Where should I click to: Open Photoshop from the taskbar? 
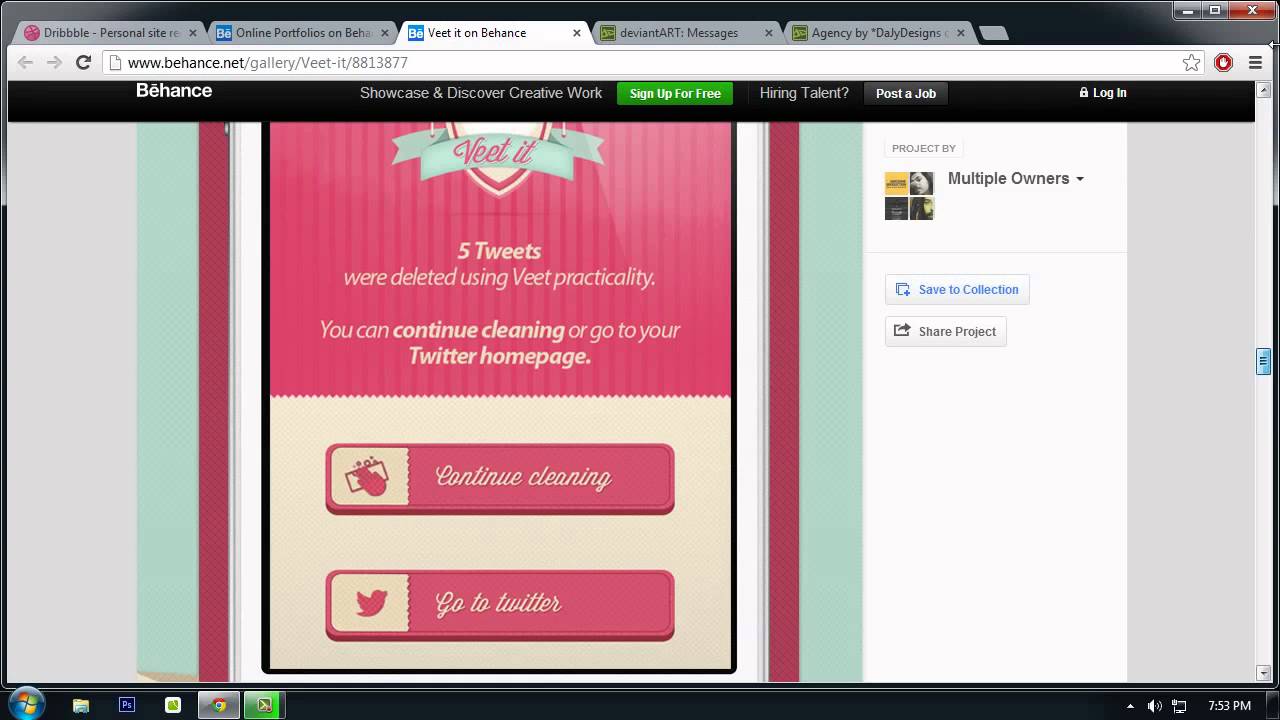[127, 705]
